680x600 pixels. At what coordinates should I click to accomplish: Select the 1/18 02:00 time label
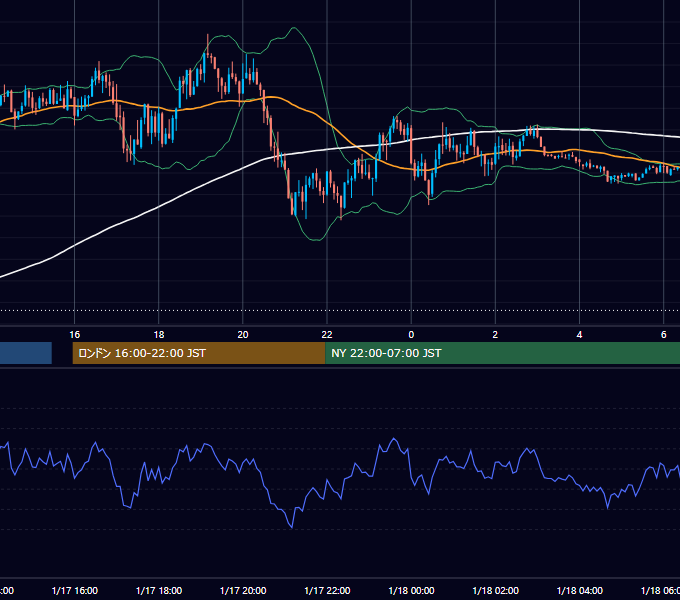495,590
